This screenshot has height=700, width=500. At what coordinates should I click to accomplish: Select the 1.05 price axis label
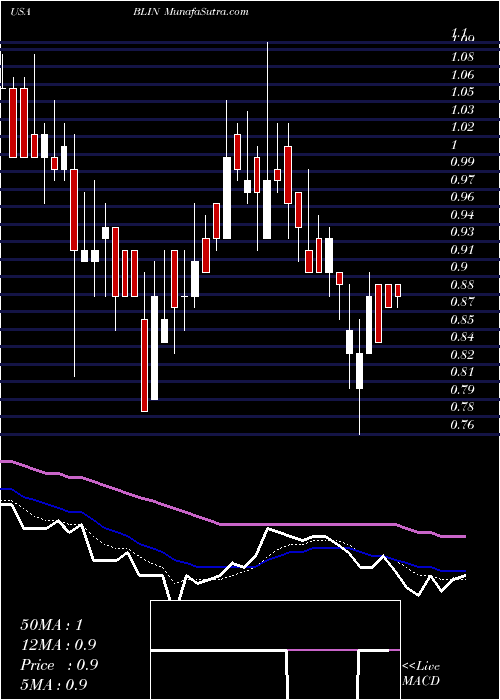pyautogui.click(x=462, y=92)
